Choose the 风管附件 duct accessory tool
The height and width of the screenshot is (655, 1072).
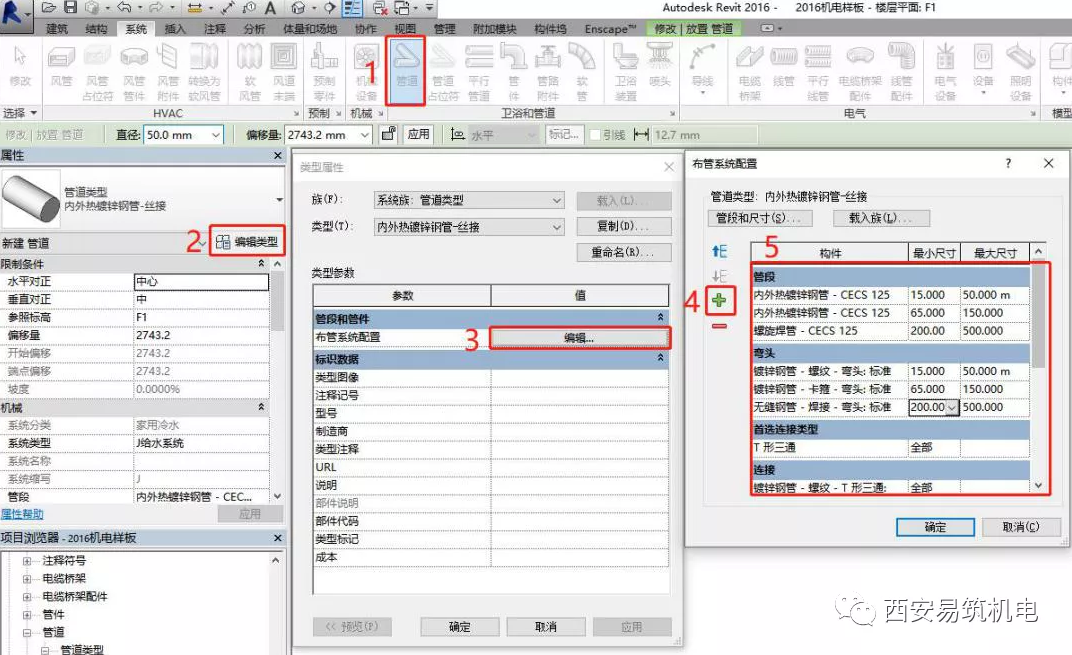[x=168, y=72]
